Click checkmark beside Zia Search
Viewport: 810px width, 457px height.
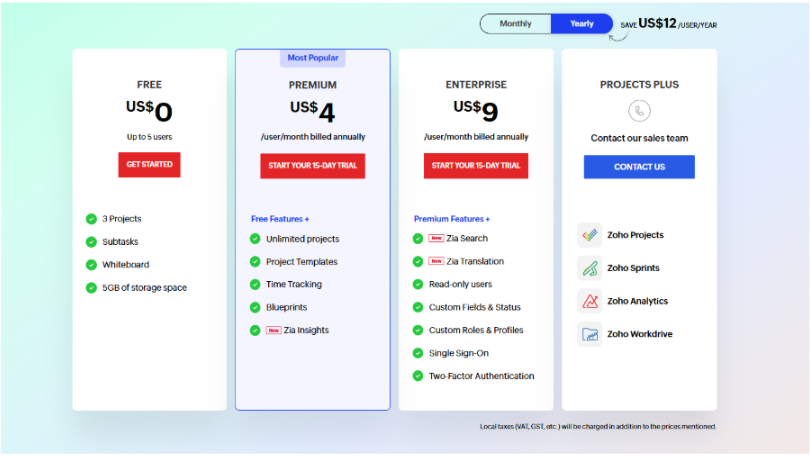418,239
